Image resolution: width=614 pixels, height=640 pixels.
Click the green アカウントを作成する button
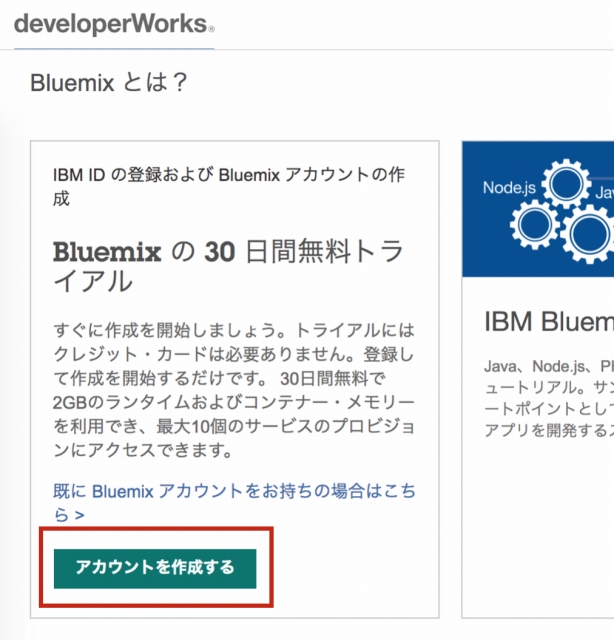pyautogui.click(x=155, y=568)
